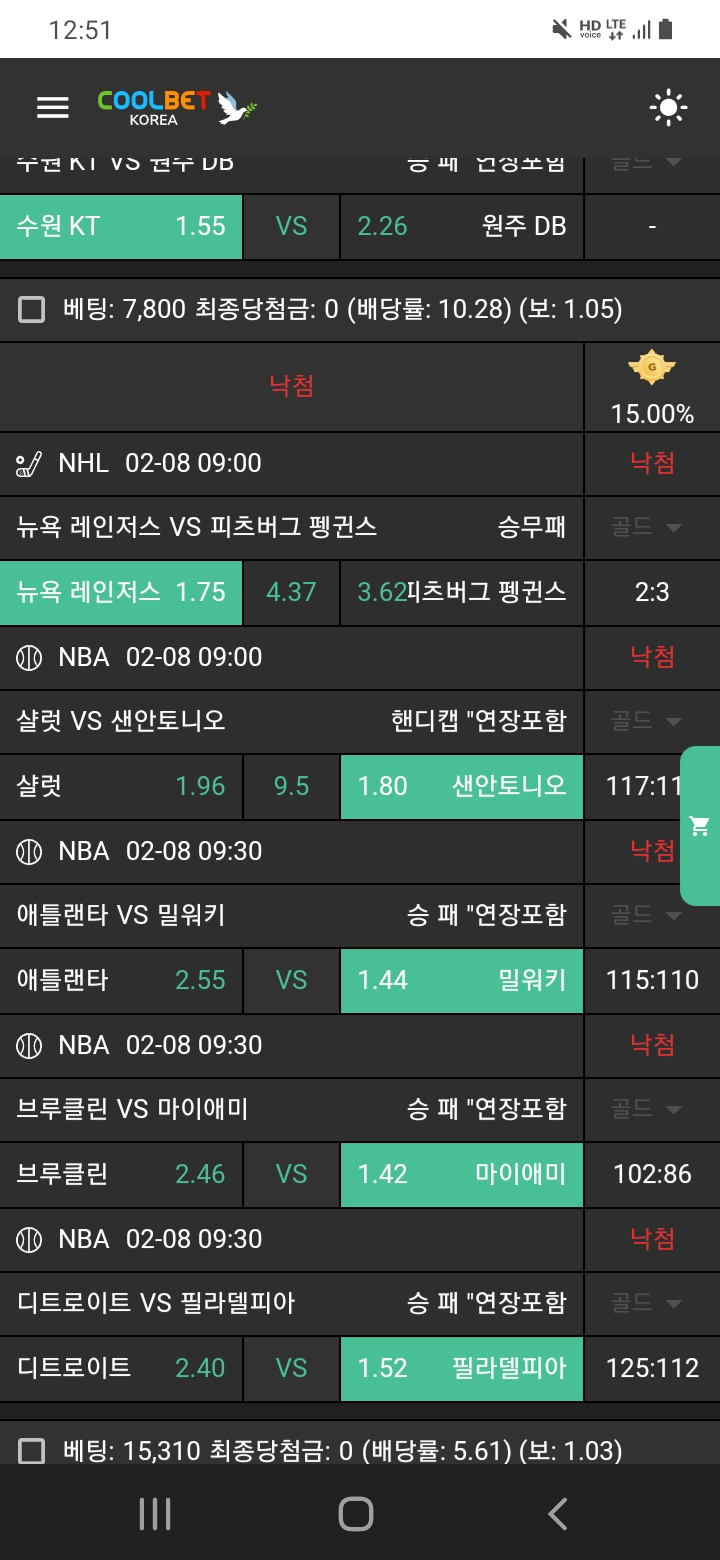The height and width of the screenshot is (1560, 720).
Task: Select 마이애미 odds 1.42
Action: pyautogui.click(x=461, y=1173)
